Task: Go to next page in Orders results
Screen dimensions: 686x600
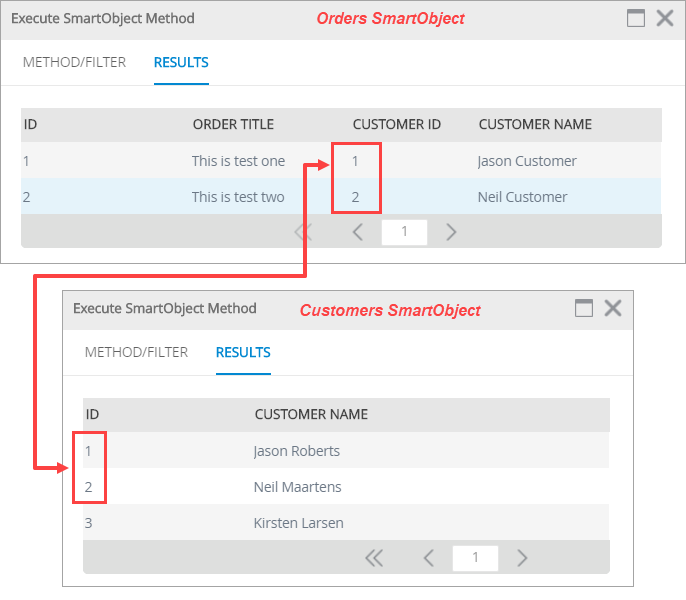Action: [x=451, y=233]
